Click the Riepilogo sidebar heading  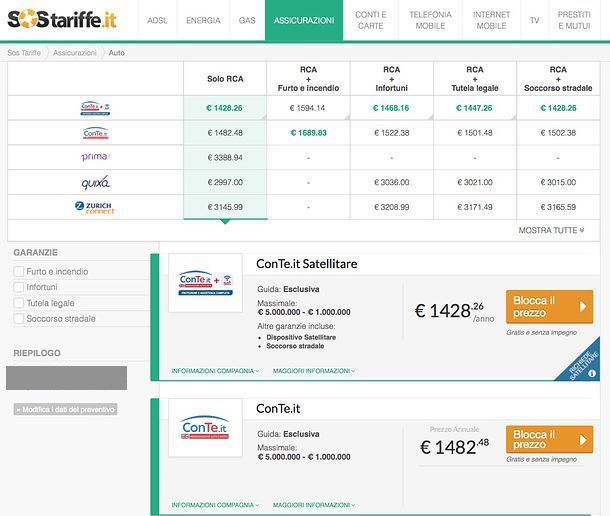pyautogui.click(x=37, y=353)
